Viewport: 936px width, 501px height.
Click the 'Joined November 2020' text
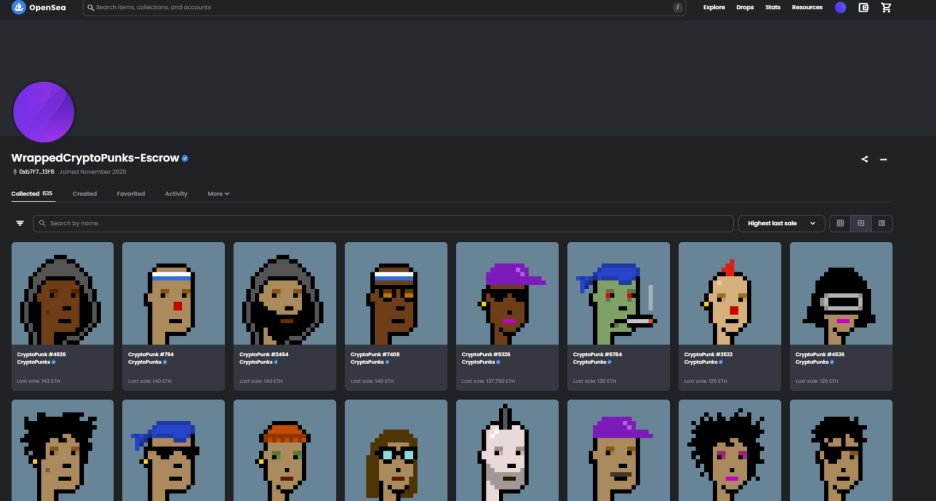pos(93,172)
